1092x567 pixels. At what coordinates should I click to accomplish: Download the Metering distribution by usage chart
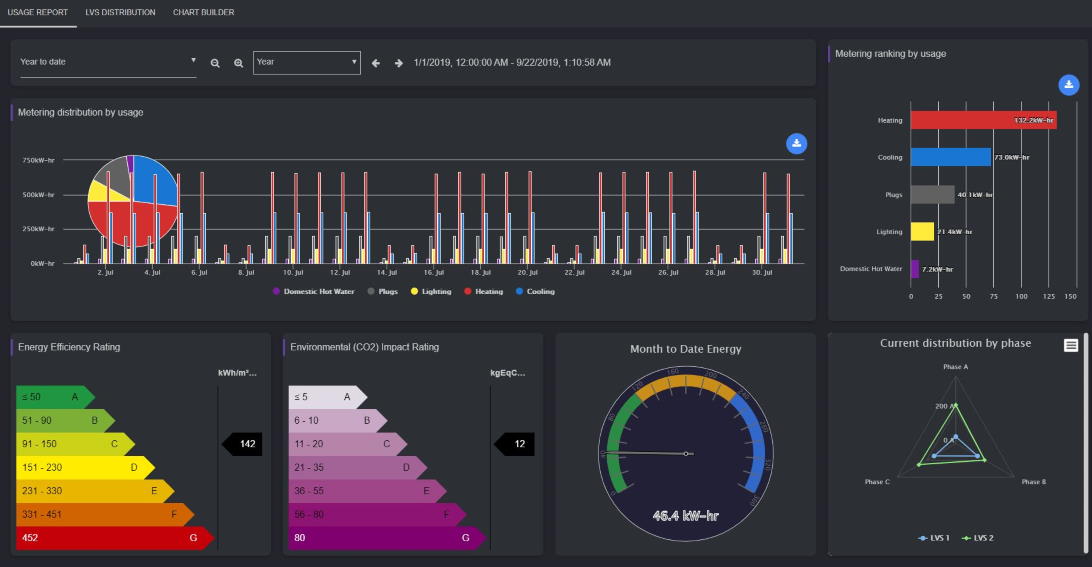point(797,143)
